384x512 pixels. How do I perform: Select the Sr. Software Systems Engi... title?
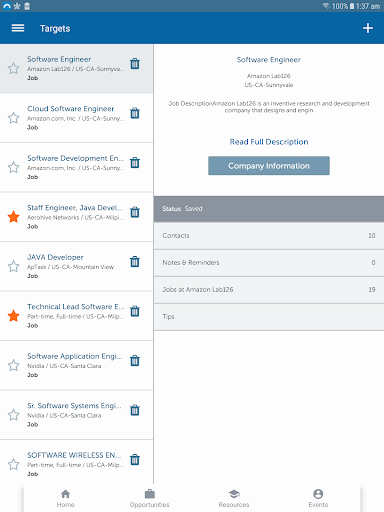click(x=74, y=406)
